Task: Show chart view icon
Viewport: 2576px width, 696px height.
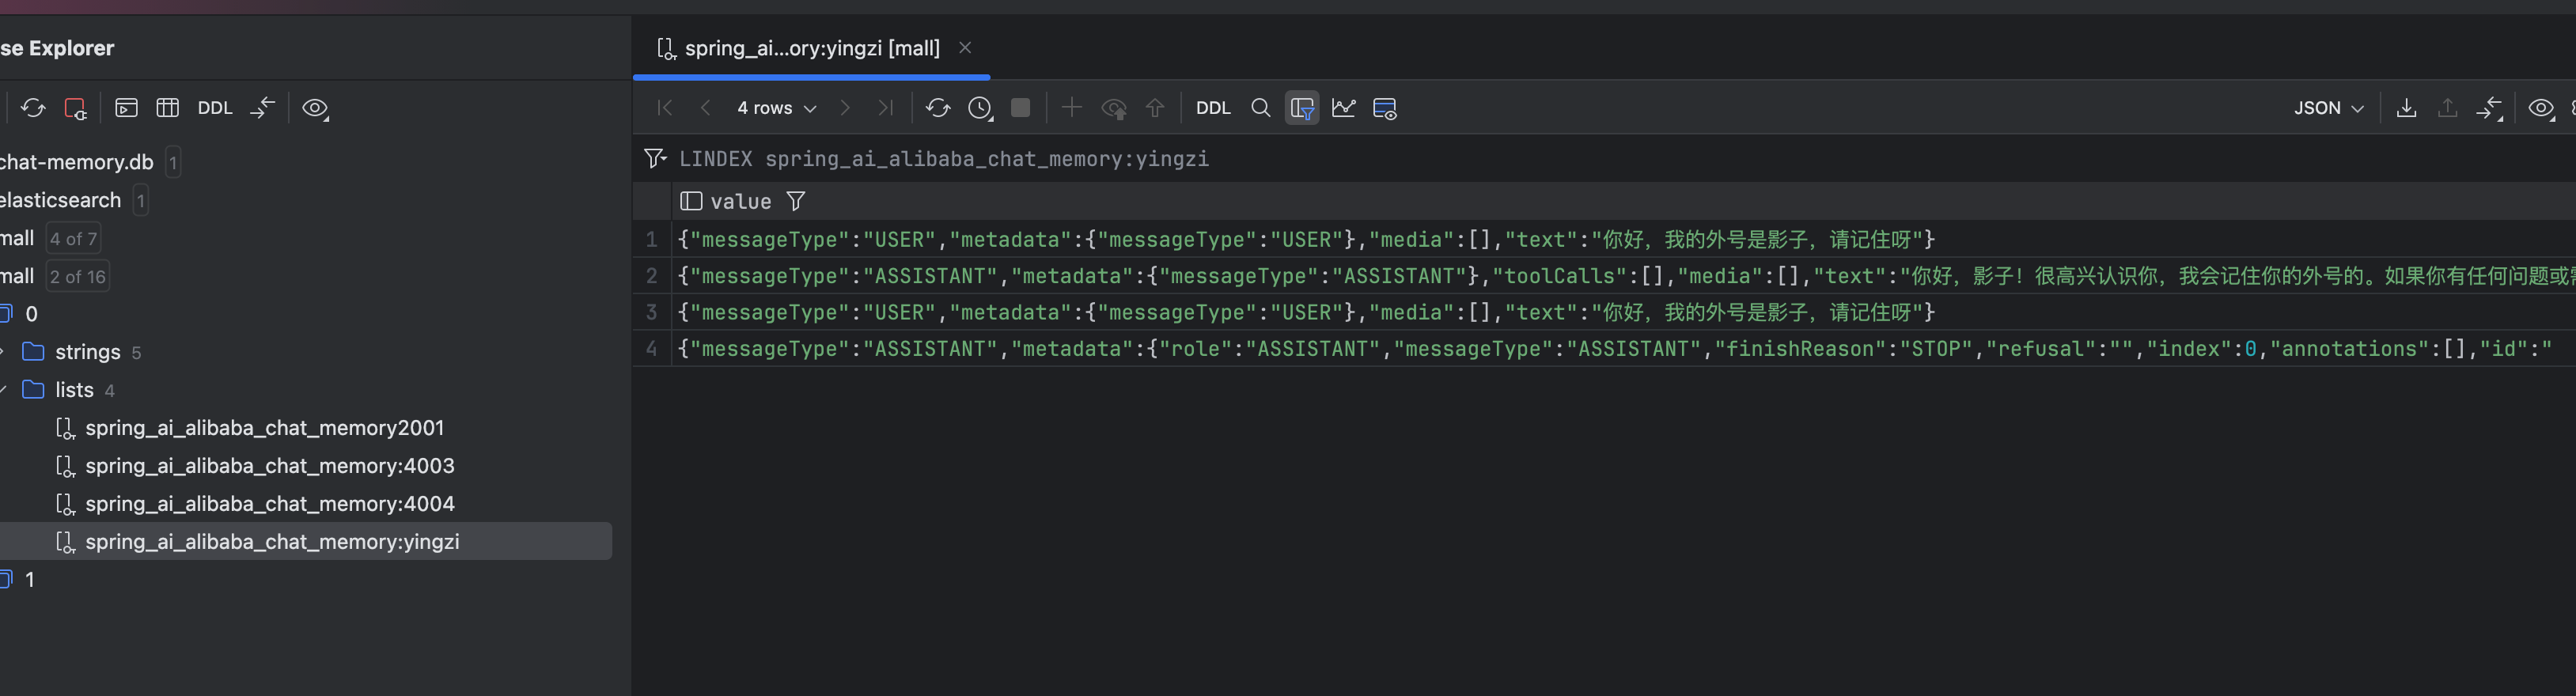Action: 1344,108
